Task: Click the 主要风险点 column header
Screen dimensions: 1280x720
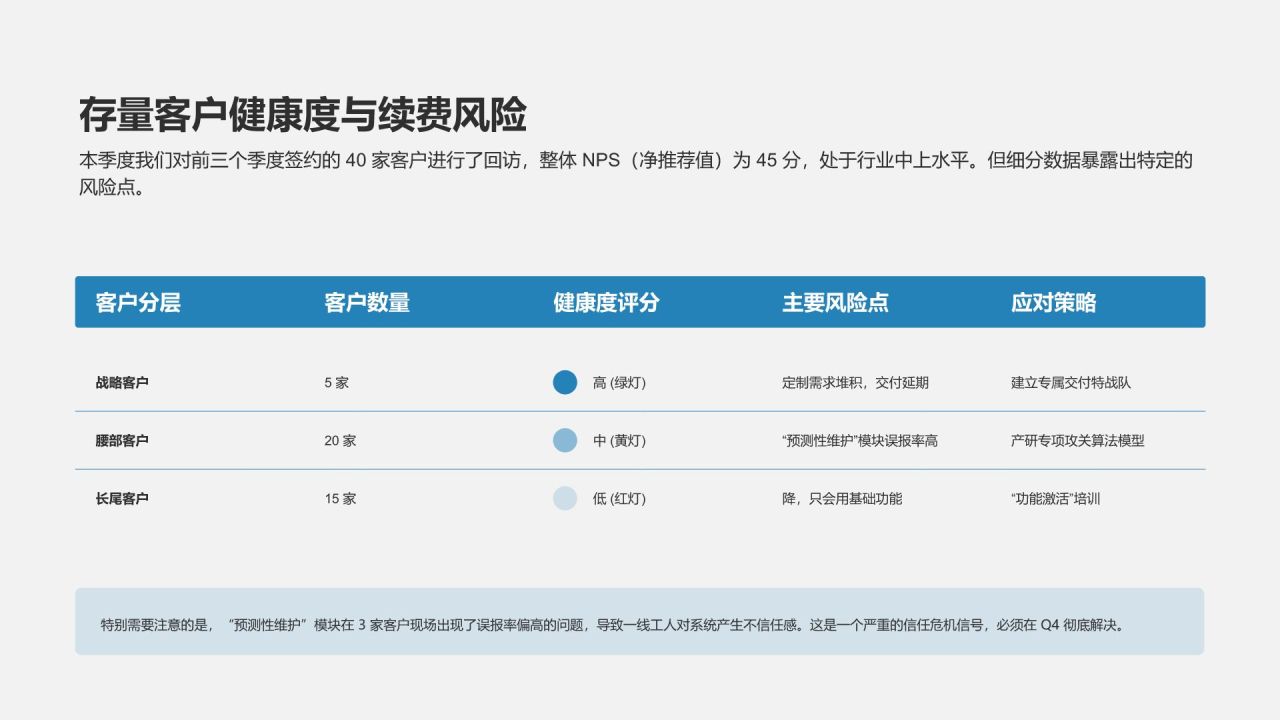Action: coord(835,302)
